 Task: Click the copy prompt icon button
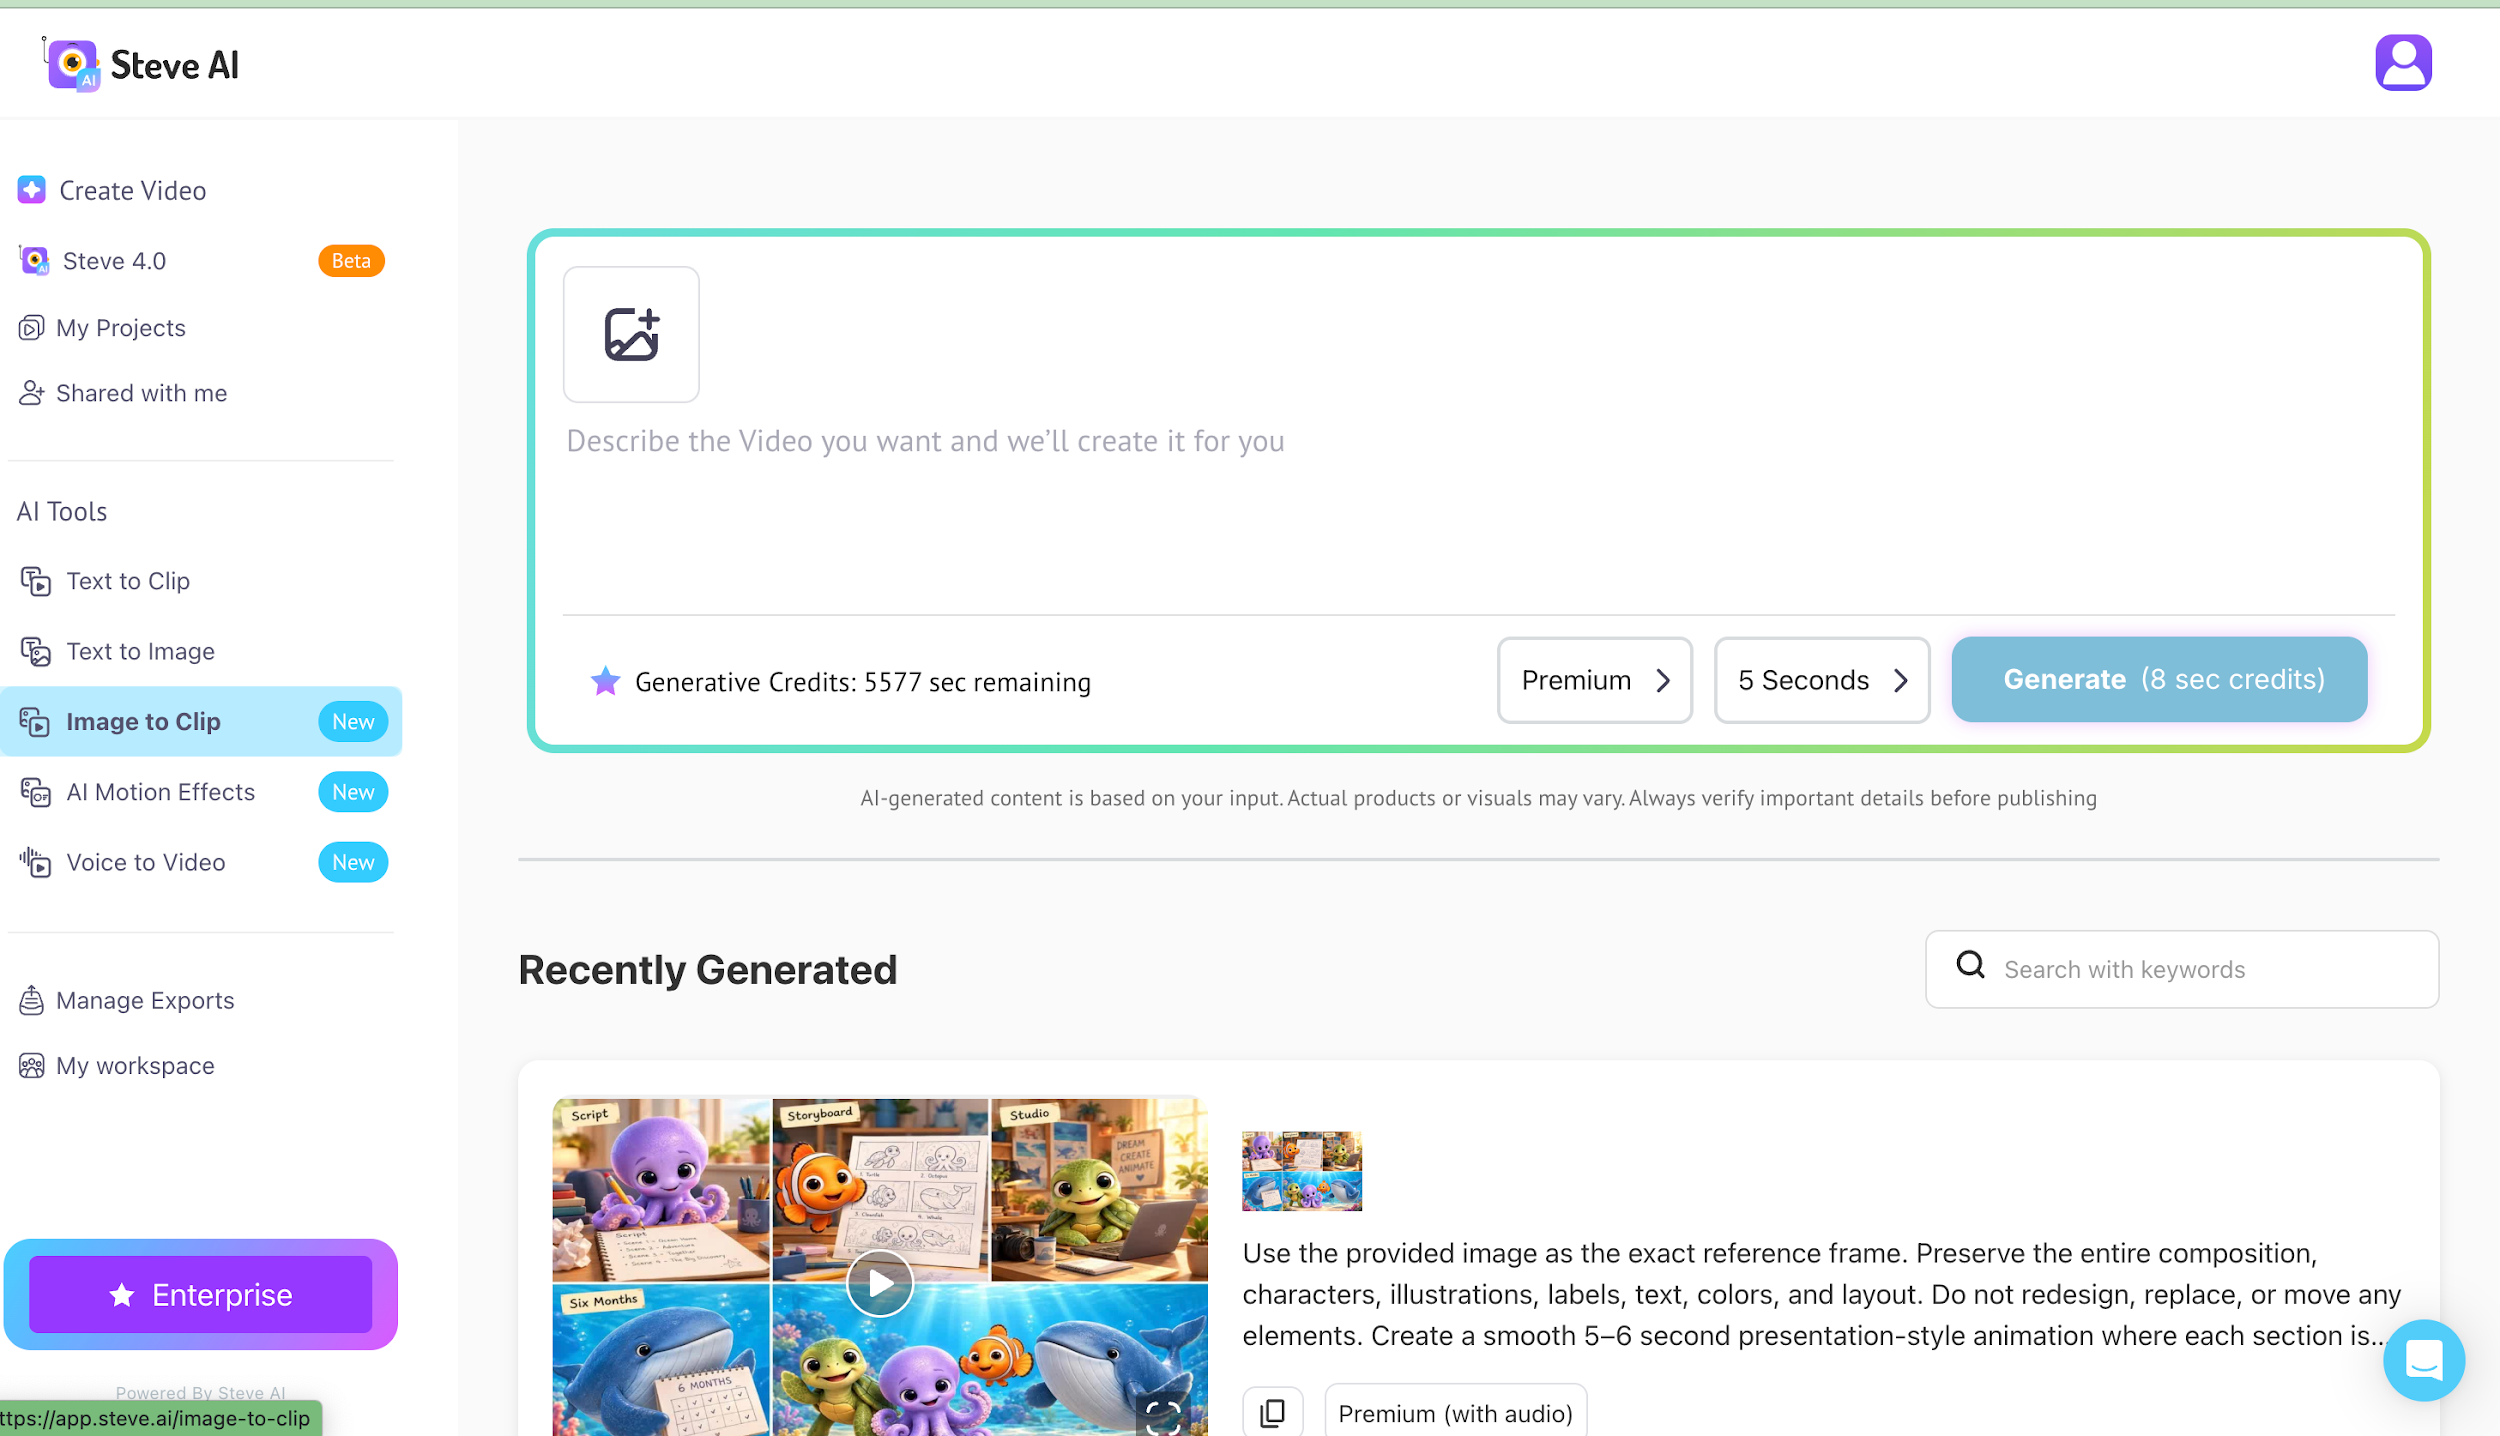[1272, 1412]
